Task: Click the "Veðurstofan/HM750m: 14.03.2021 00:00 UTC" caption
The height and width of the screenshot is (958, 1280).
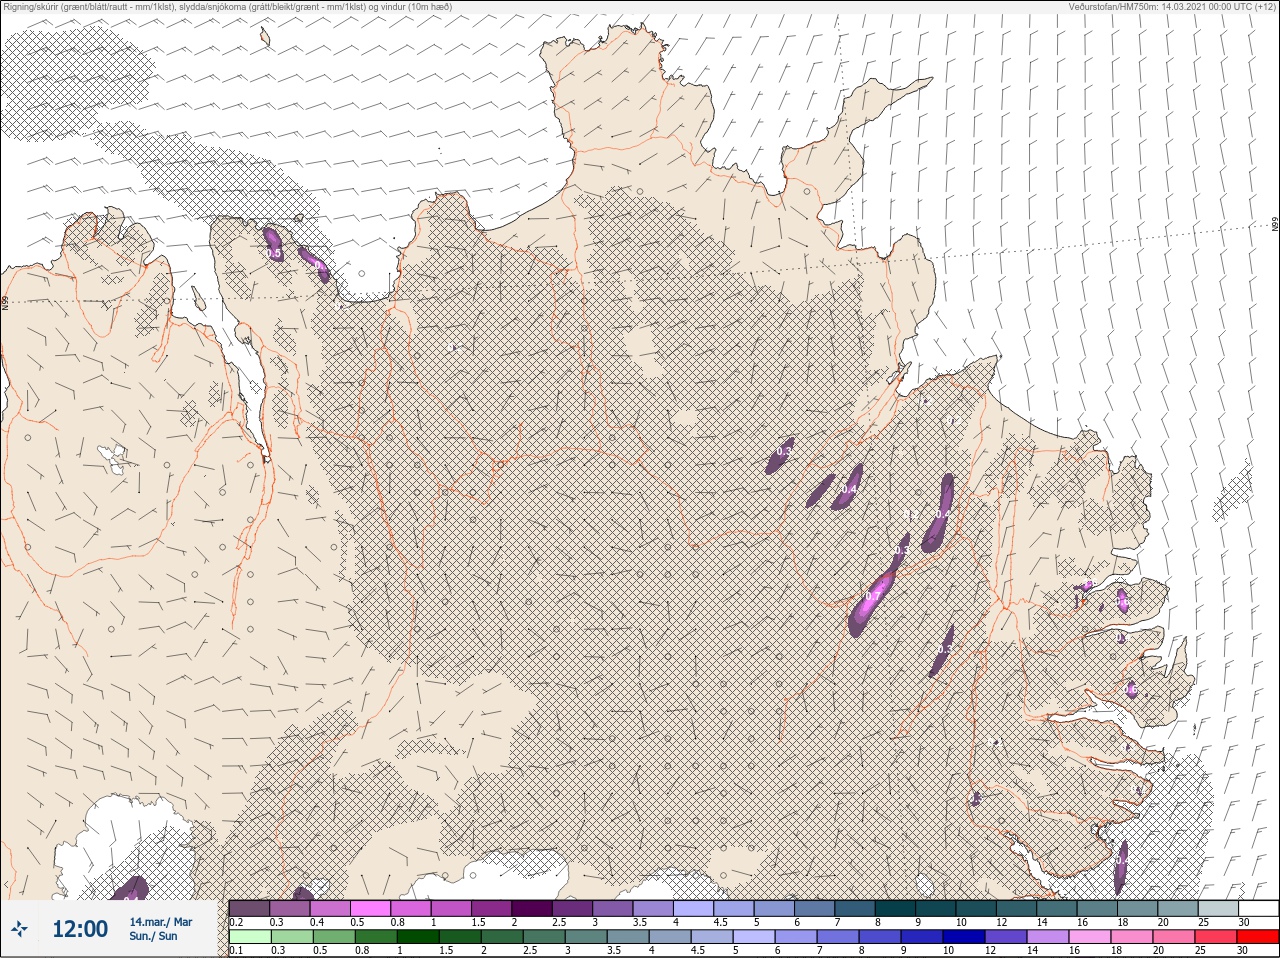Action: click(x=1172, y=7)
